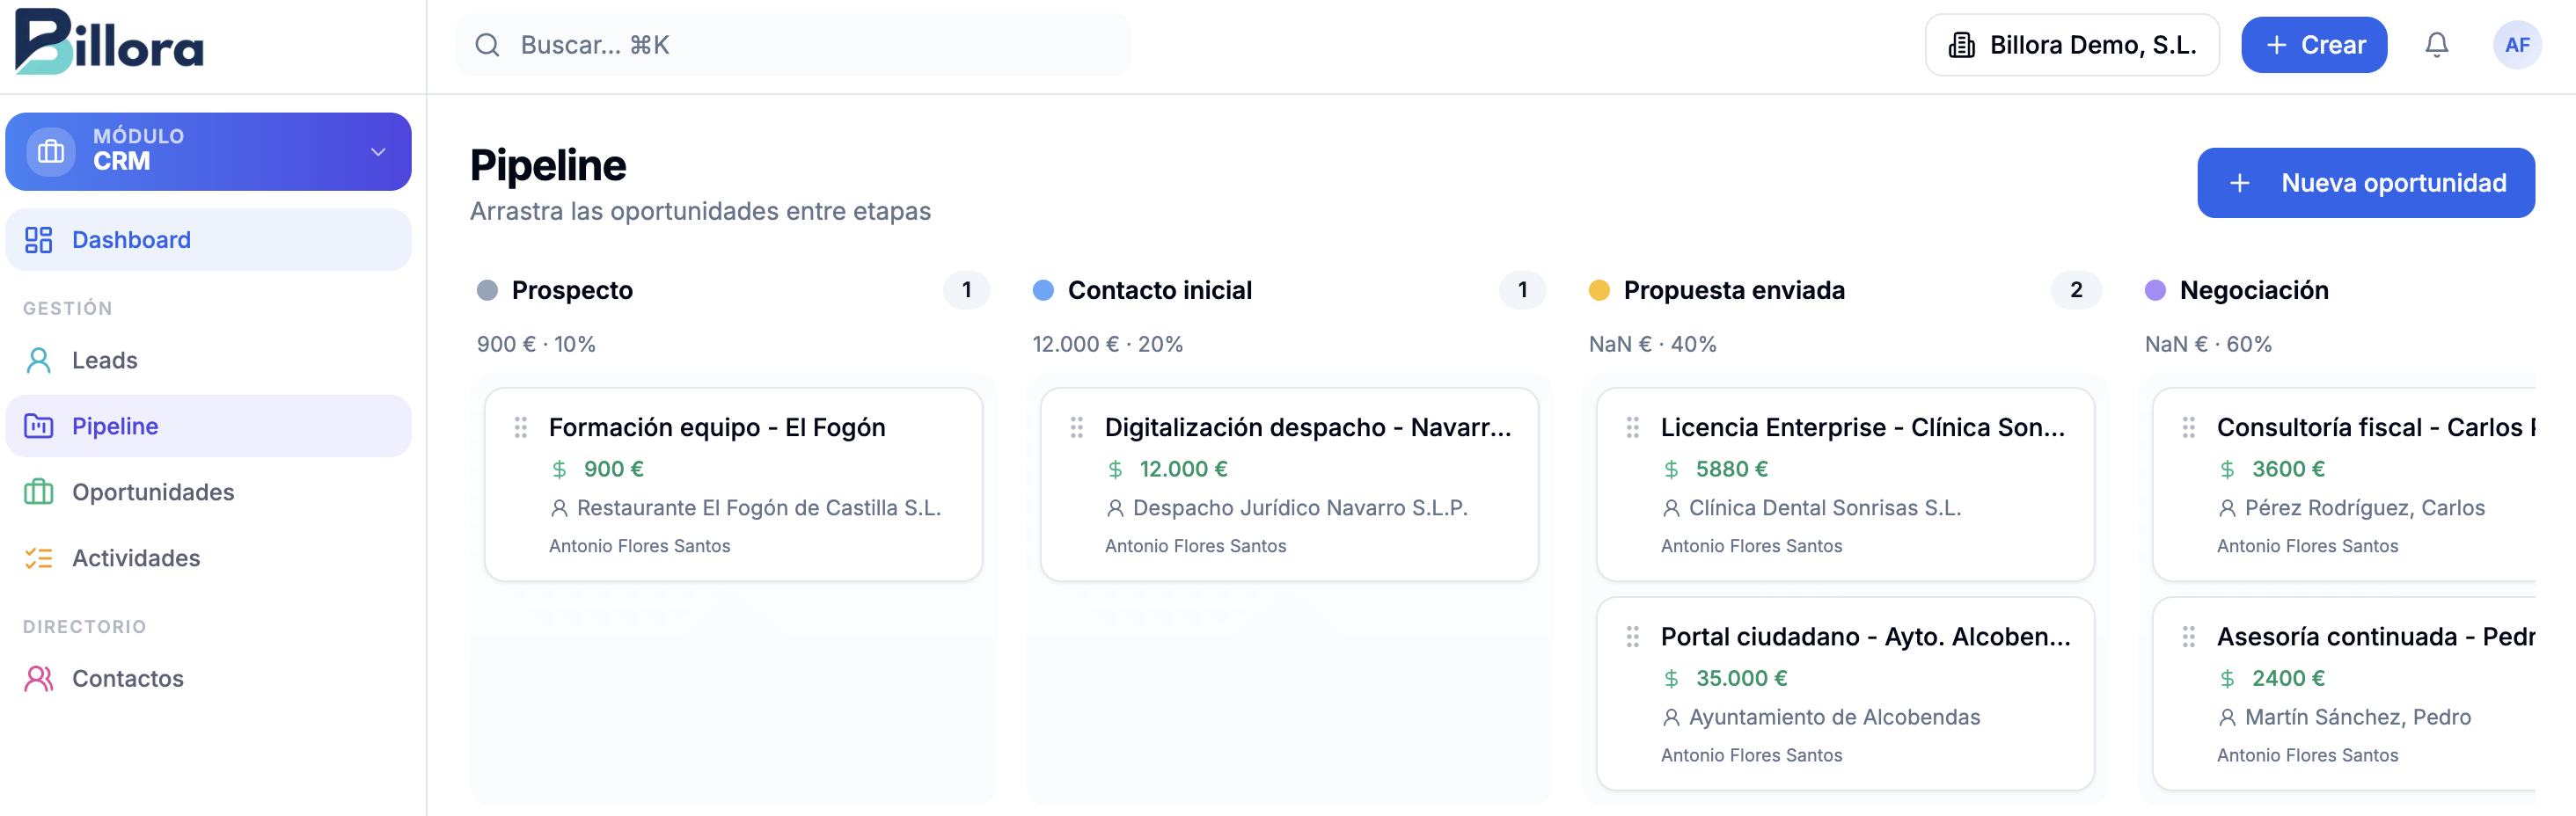This screenshot has width=2576, height=816.
Task: Click the Dashboard grid icon
Action: [x=39, y=239]
